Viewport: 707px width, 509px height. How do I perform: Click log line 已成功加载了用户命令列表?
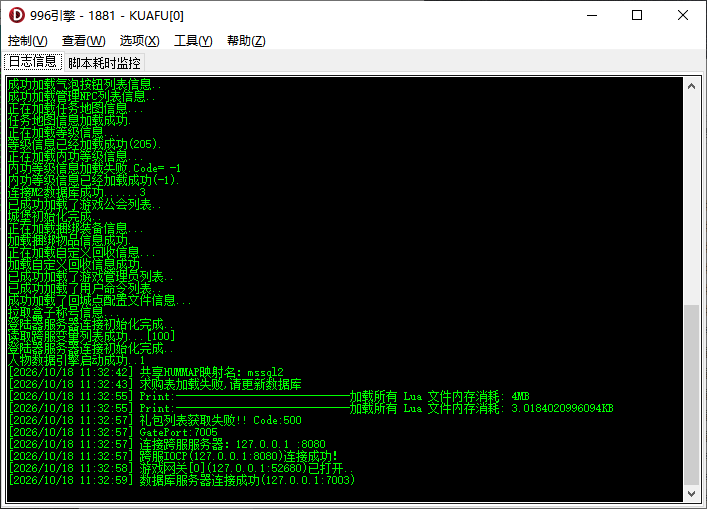[85, 288]
